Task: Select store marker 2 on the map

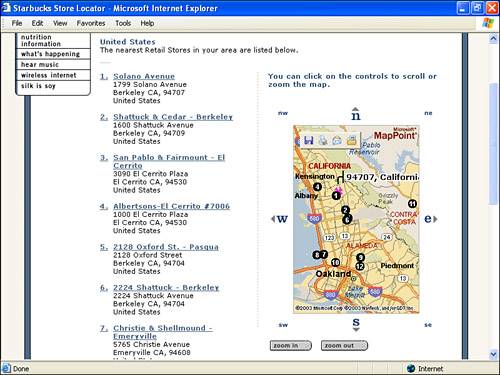Action: point(346,210)
